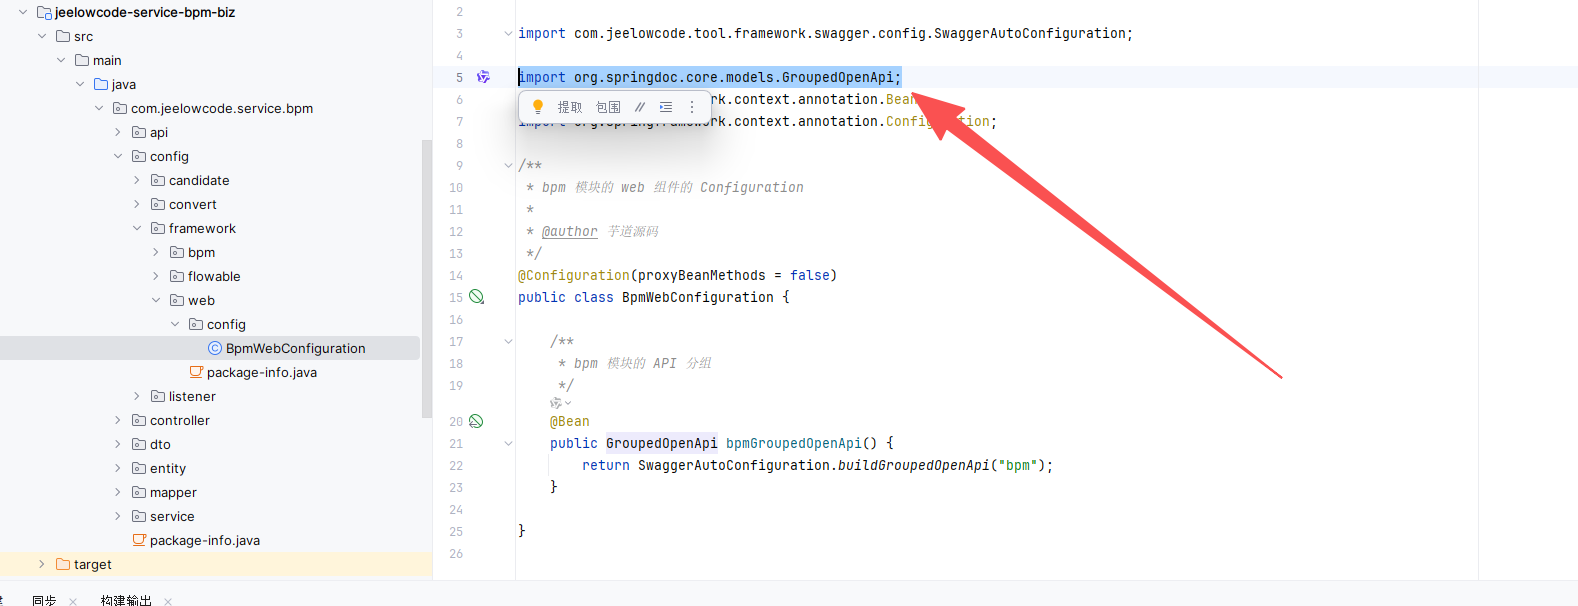Viewport: 1578px width, 606px height.
Task: Select BpmWebConfiguration class in project tree
Action: click(x=295, y=348)
